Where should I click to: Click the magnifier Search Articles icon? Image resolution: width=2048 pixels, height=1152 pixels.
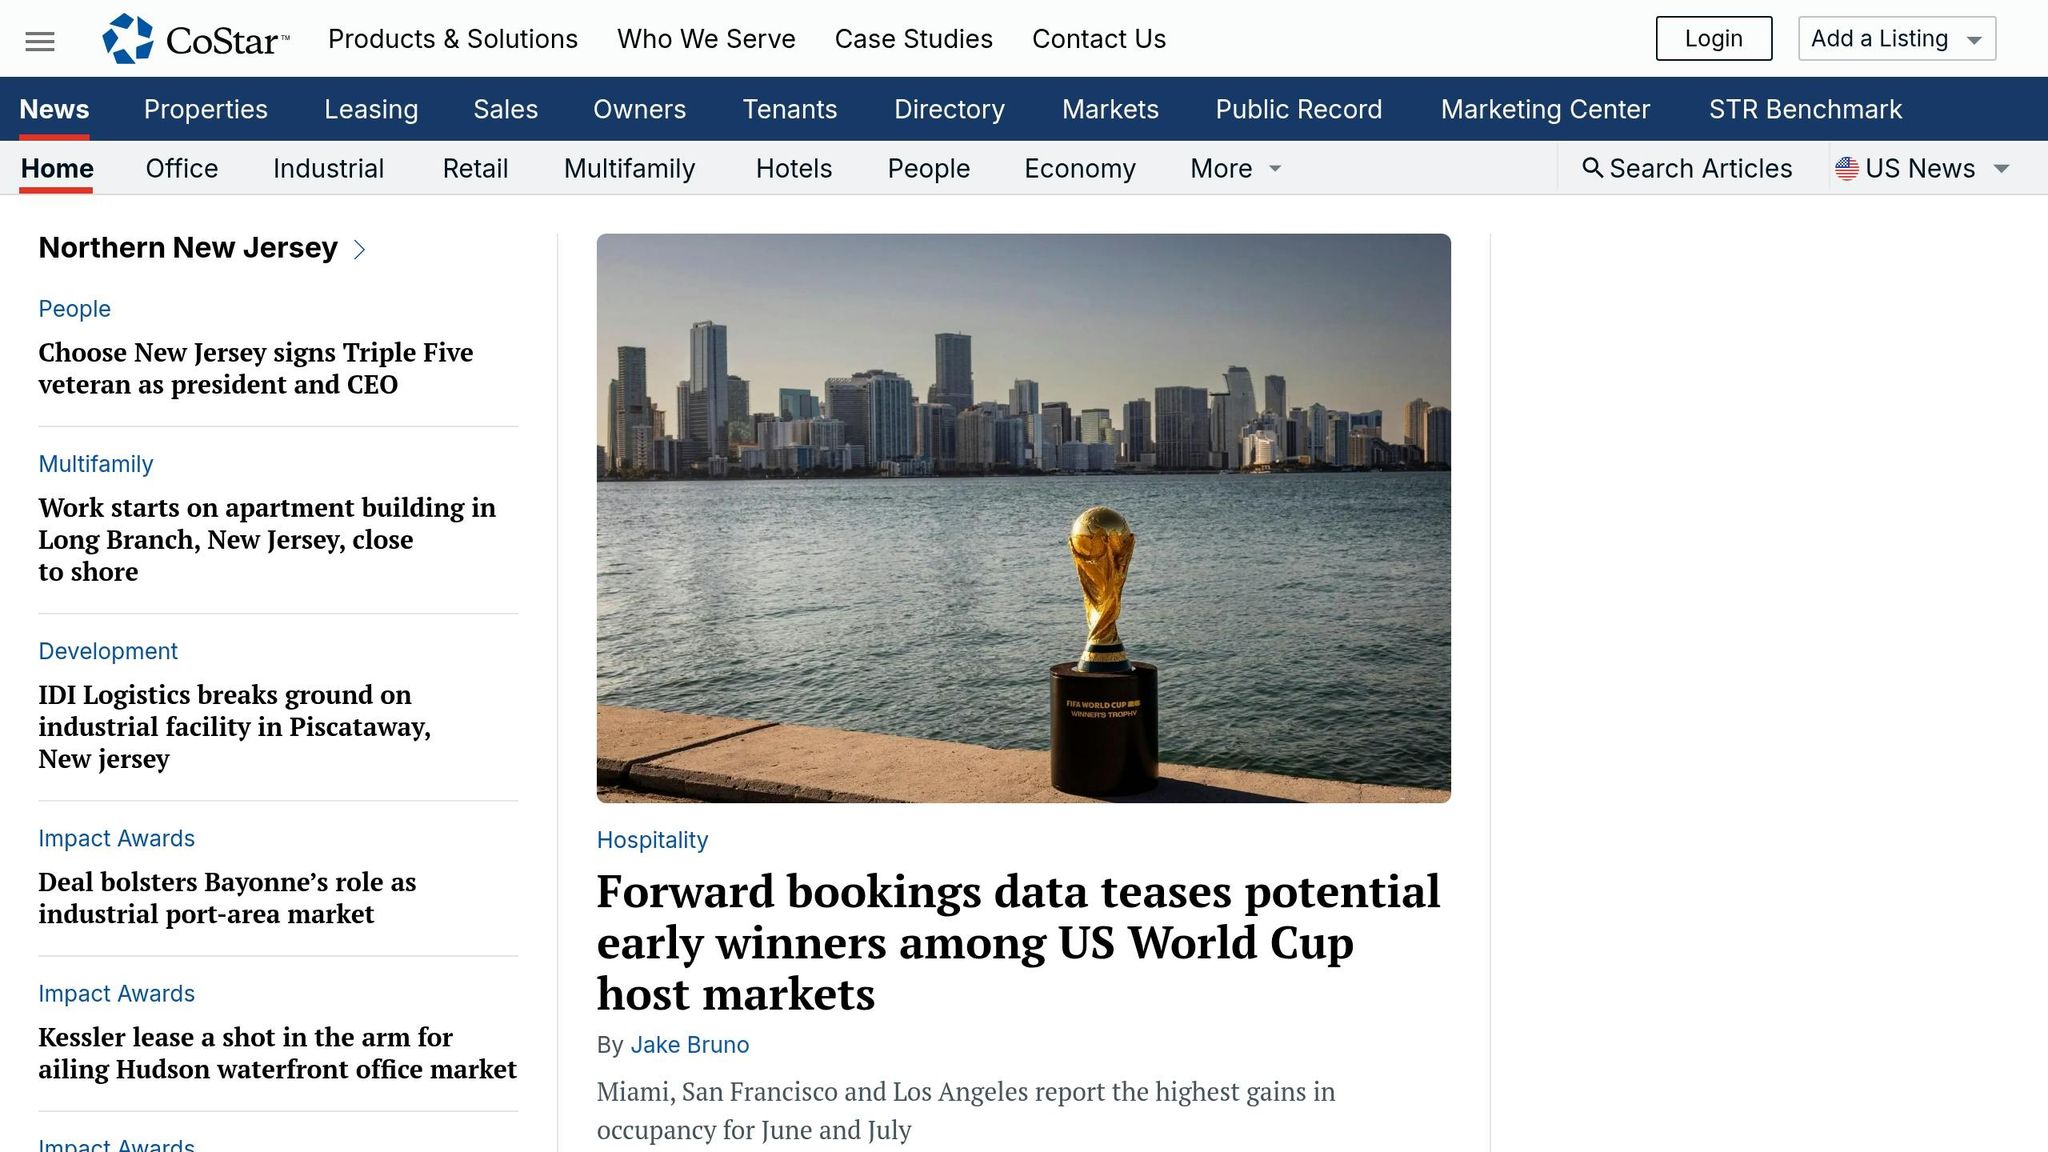[x=1592, y=167]
